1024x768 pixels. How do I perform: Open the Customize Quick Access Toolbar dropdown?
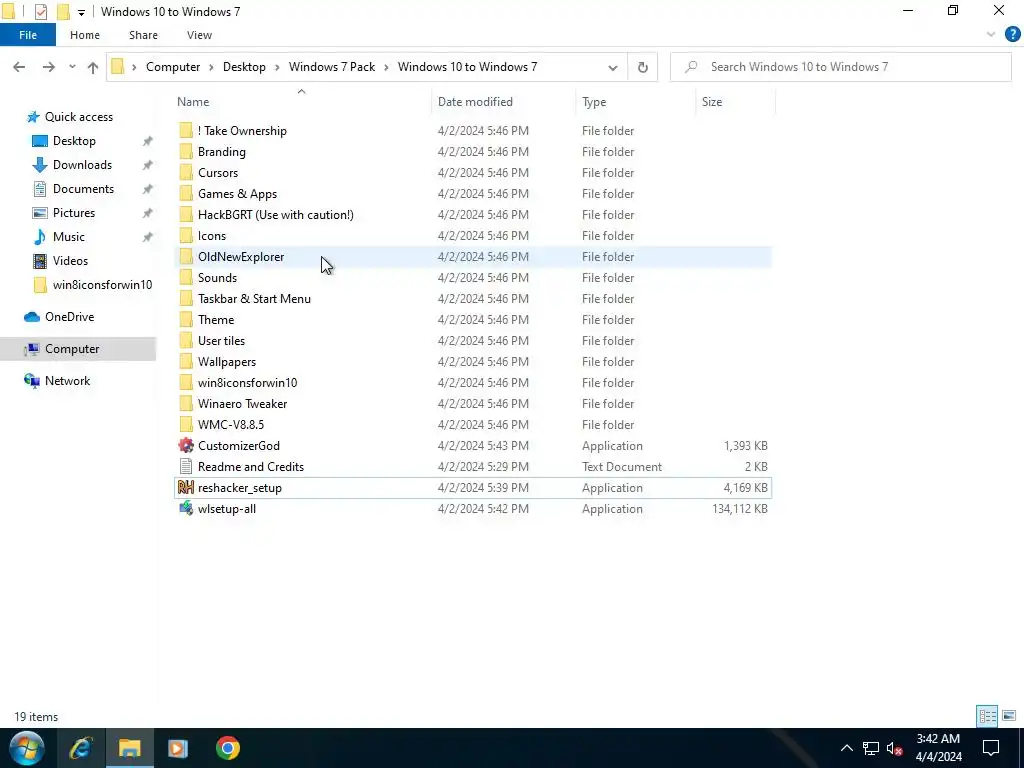tap(81, 12)
